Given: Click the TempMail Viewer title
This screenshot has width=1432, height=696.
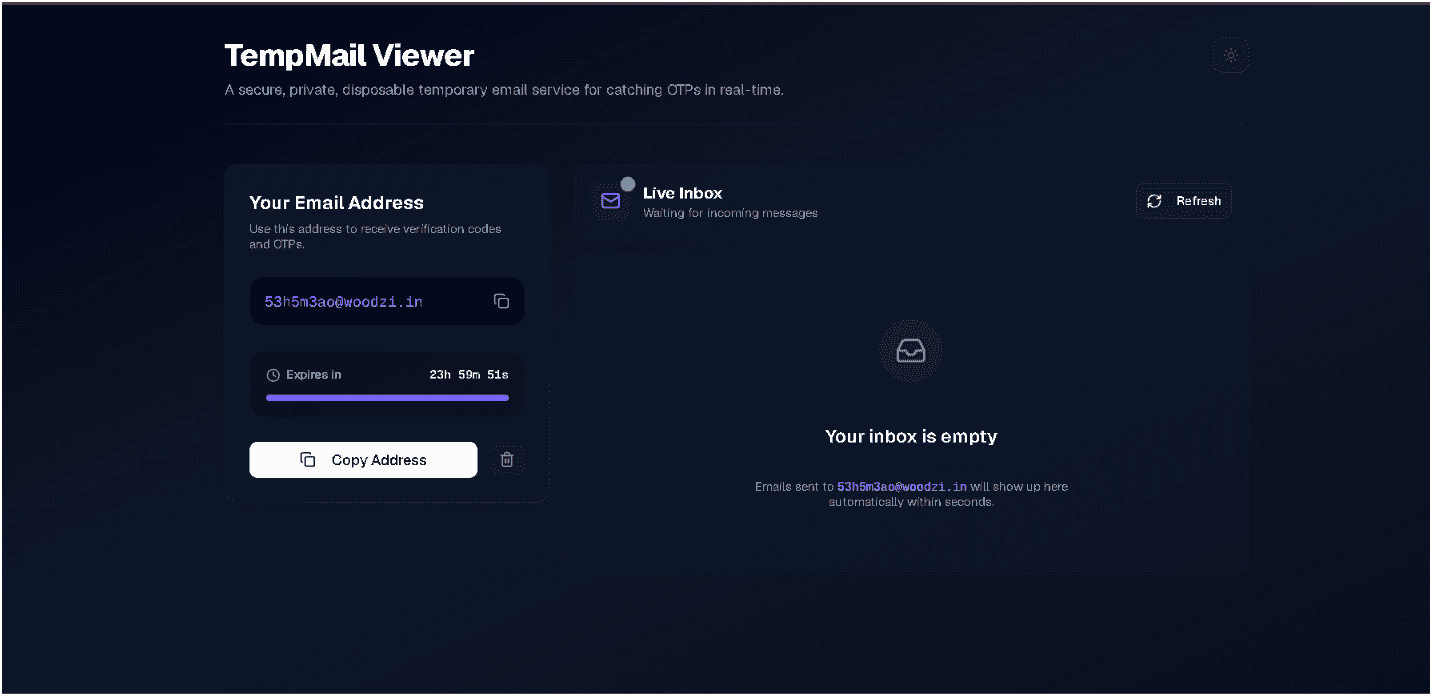Looking at the screenshot, I should point(349,55).
